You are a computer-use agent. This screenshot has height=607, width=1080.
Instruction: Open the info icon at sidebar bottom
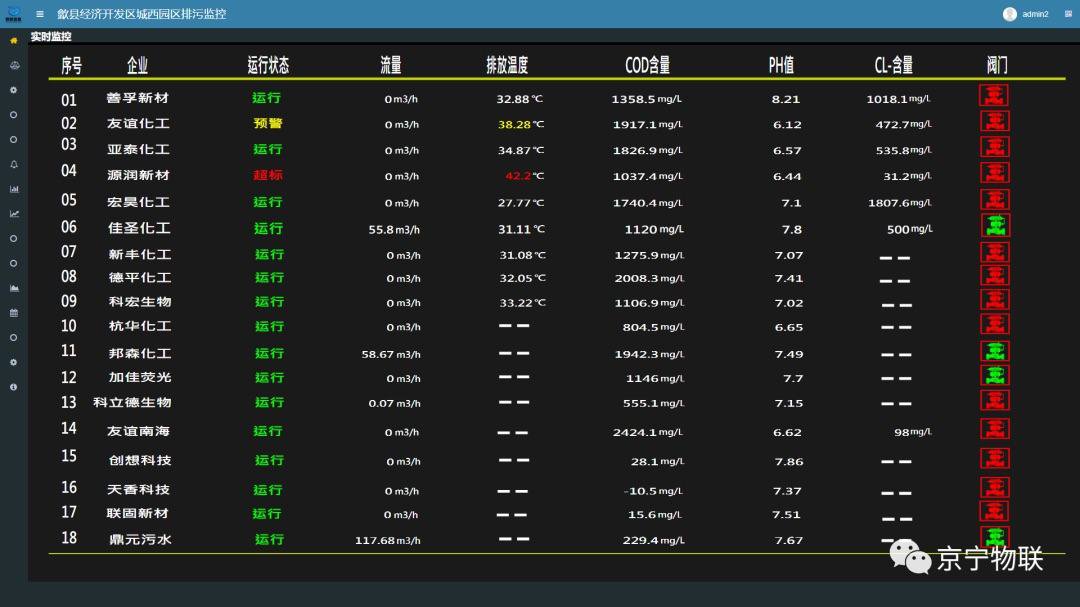click(x=14, y=386)
